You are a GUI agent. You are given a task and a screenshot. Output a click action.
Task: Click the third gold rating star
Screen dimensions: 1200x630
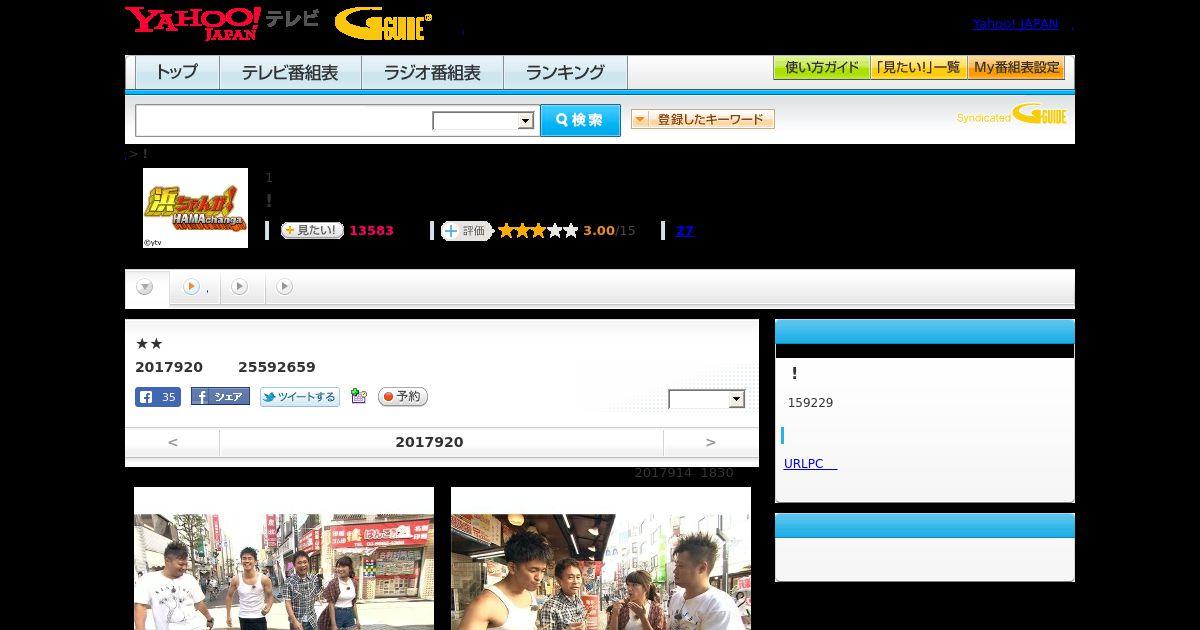pos(538,231)
